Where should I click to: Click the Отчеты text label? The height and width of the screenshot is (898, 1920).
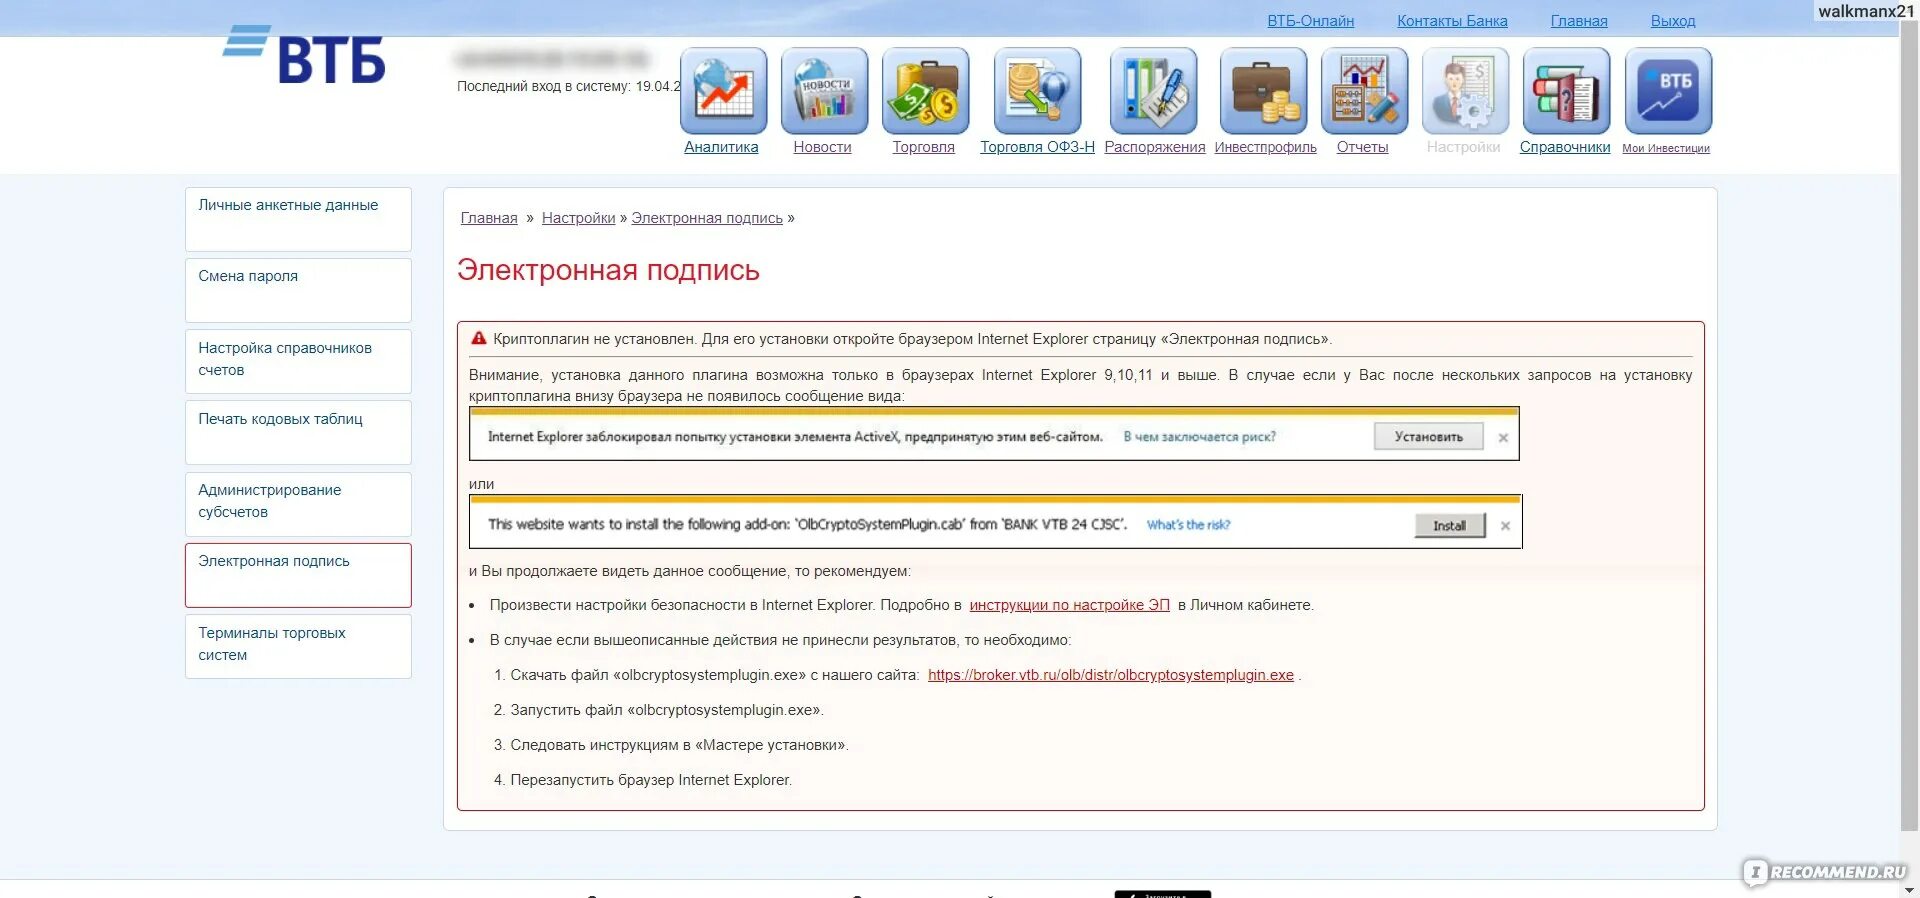[x=1362, y=147]
